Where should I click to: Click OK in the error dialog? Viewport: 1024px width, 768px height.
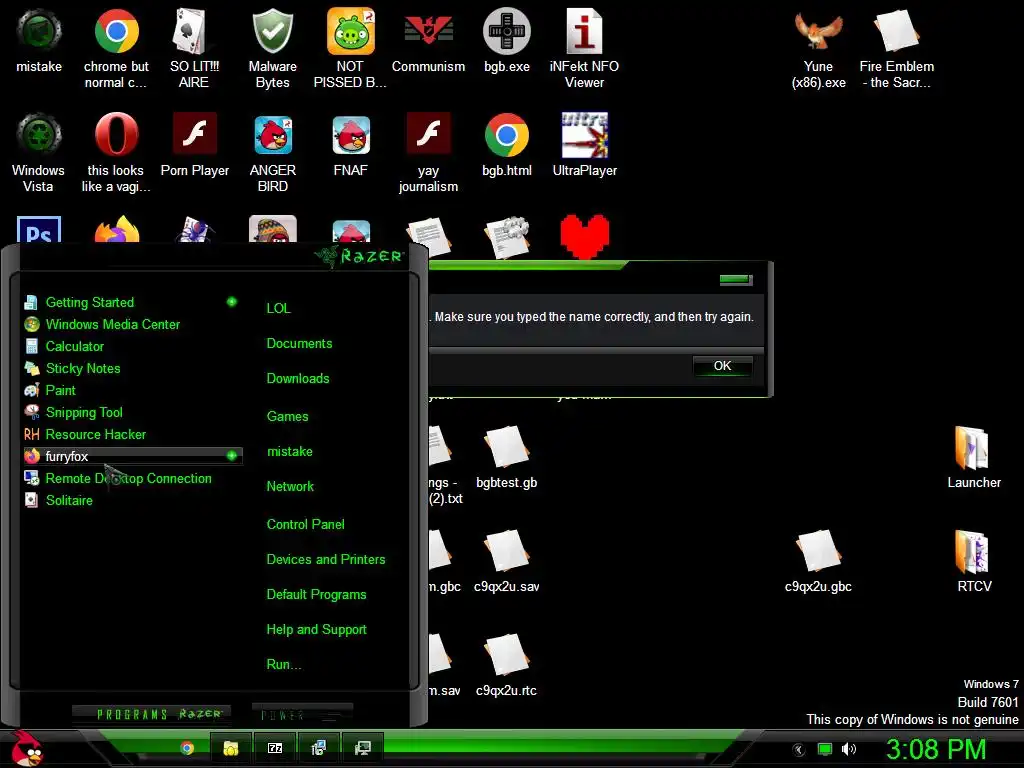point(722,366)
